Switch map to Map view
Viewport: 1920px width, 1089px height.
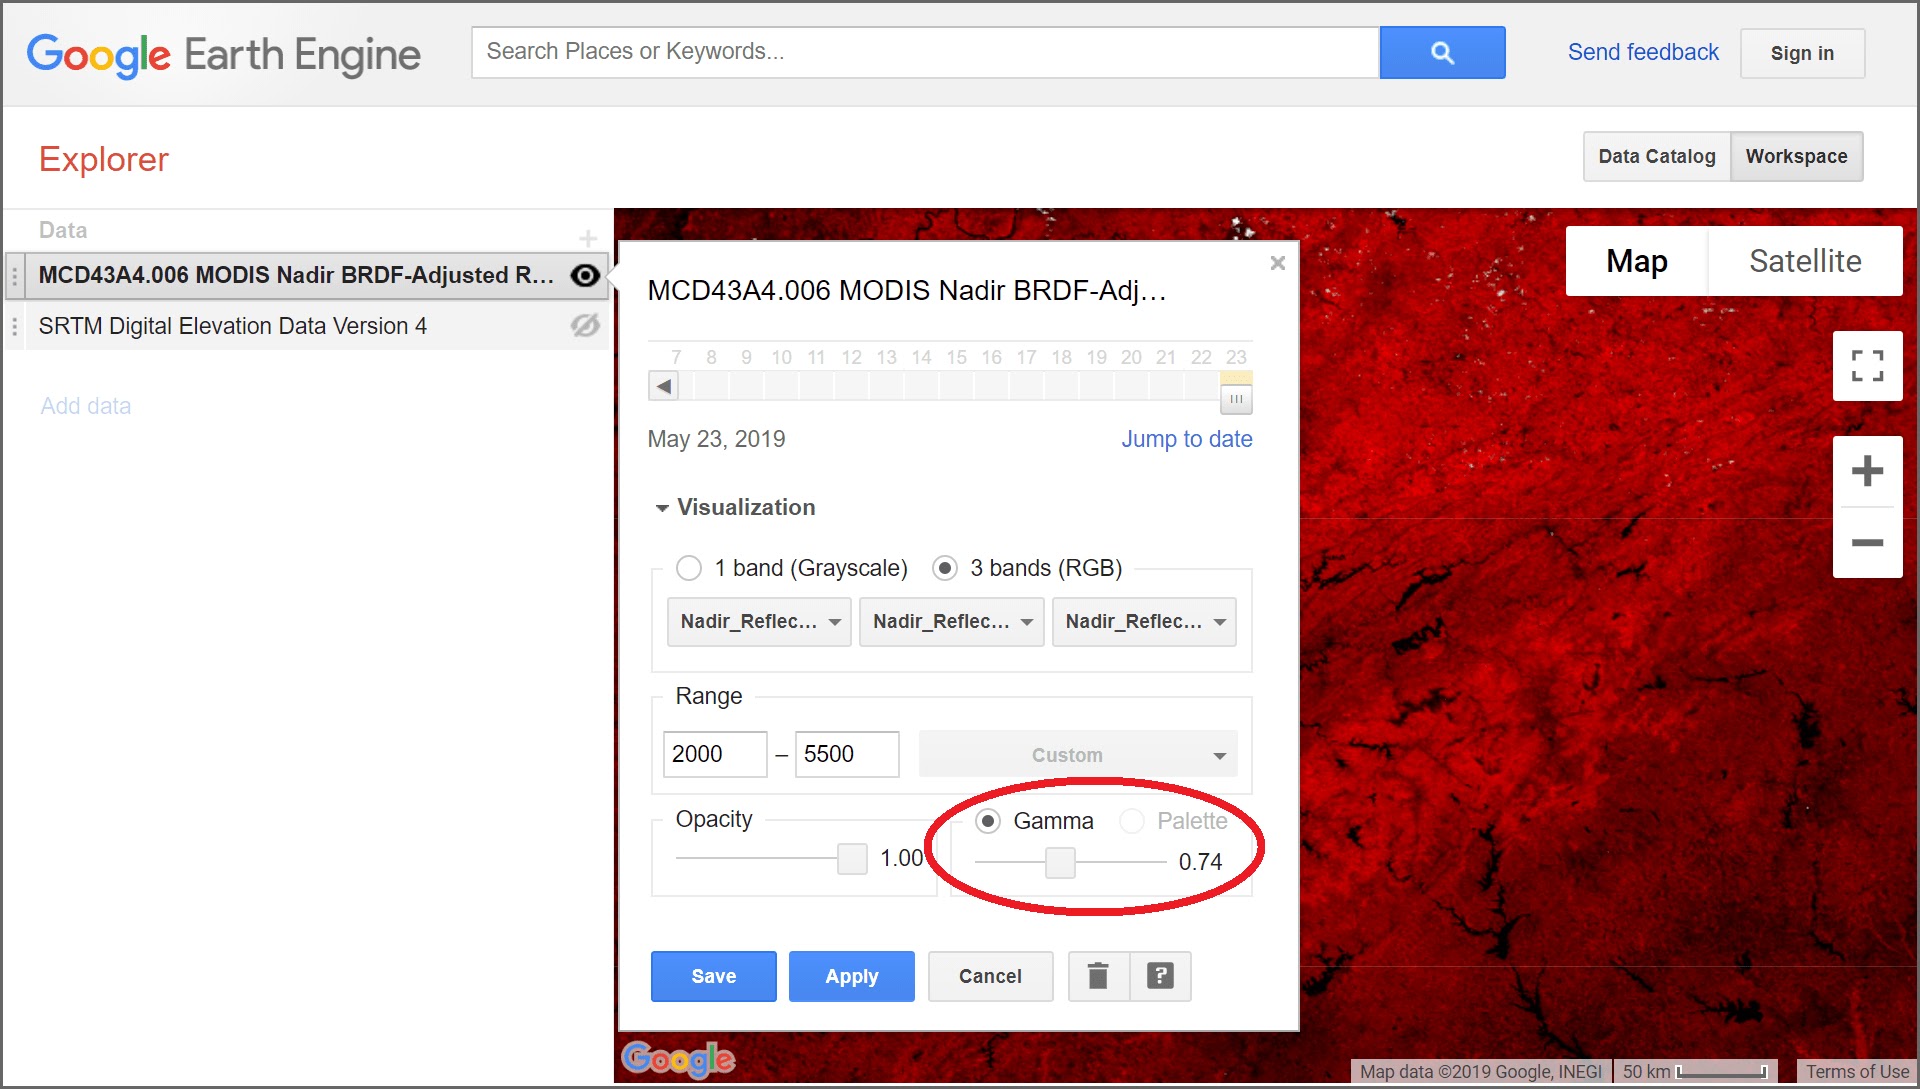coord(1637,261)
